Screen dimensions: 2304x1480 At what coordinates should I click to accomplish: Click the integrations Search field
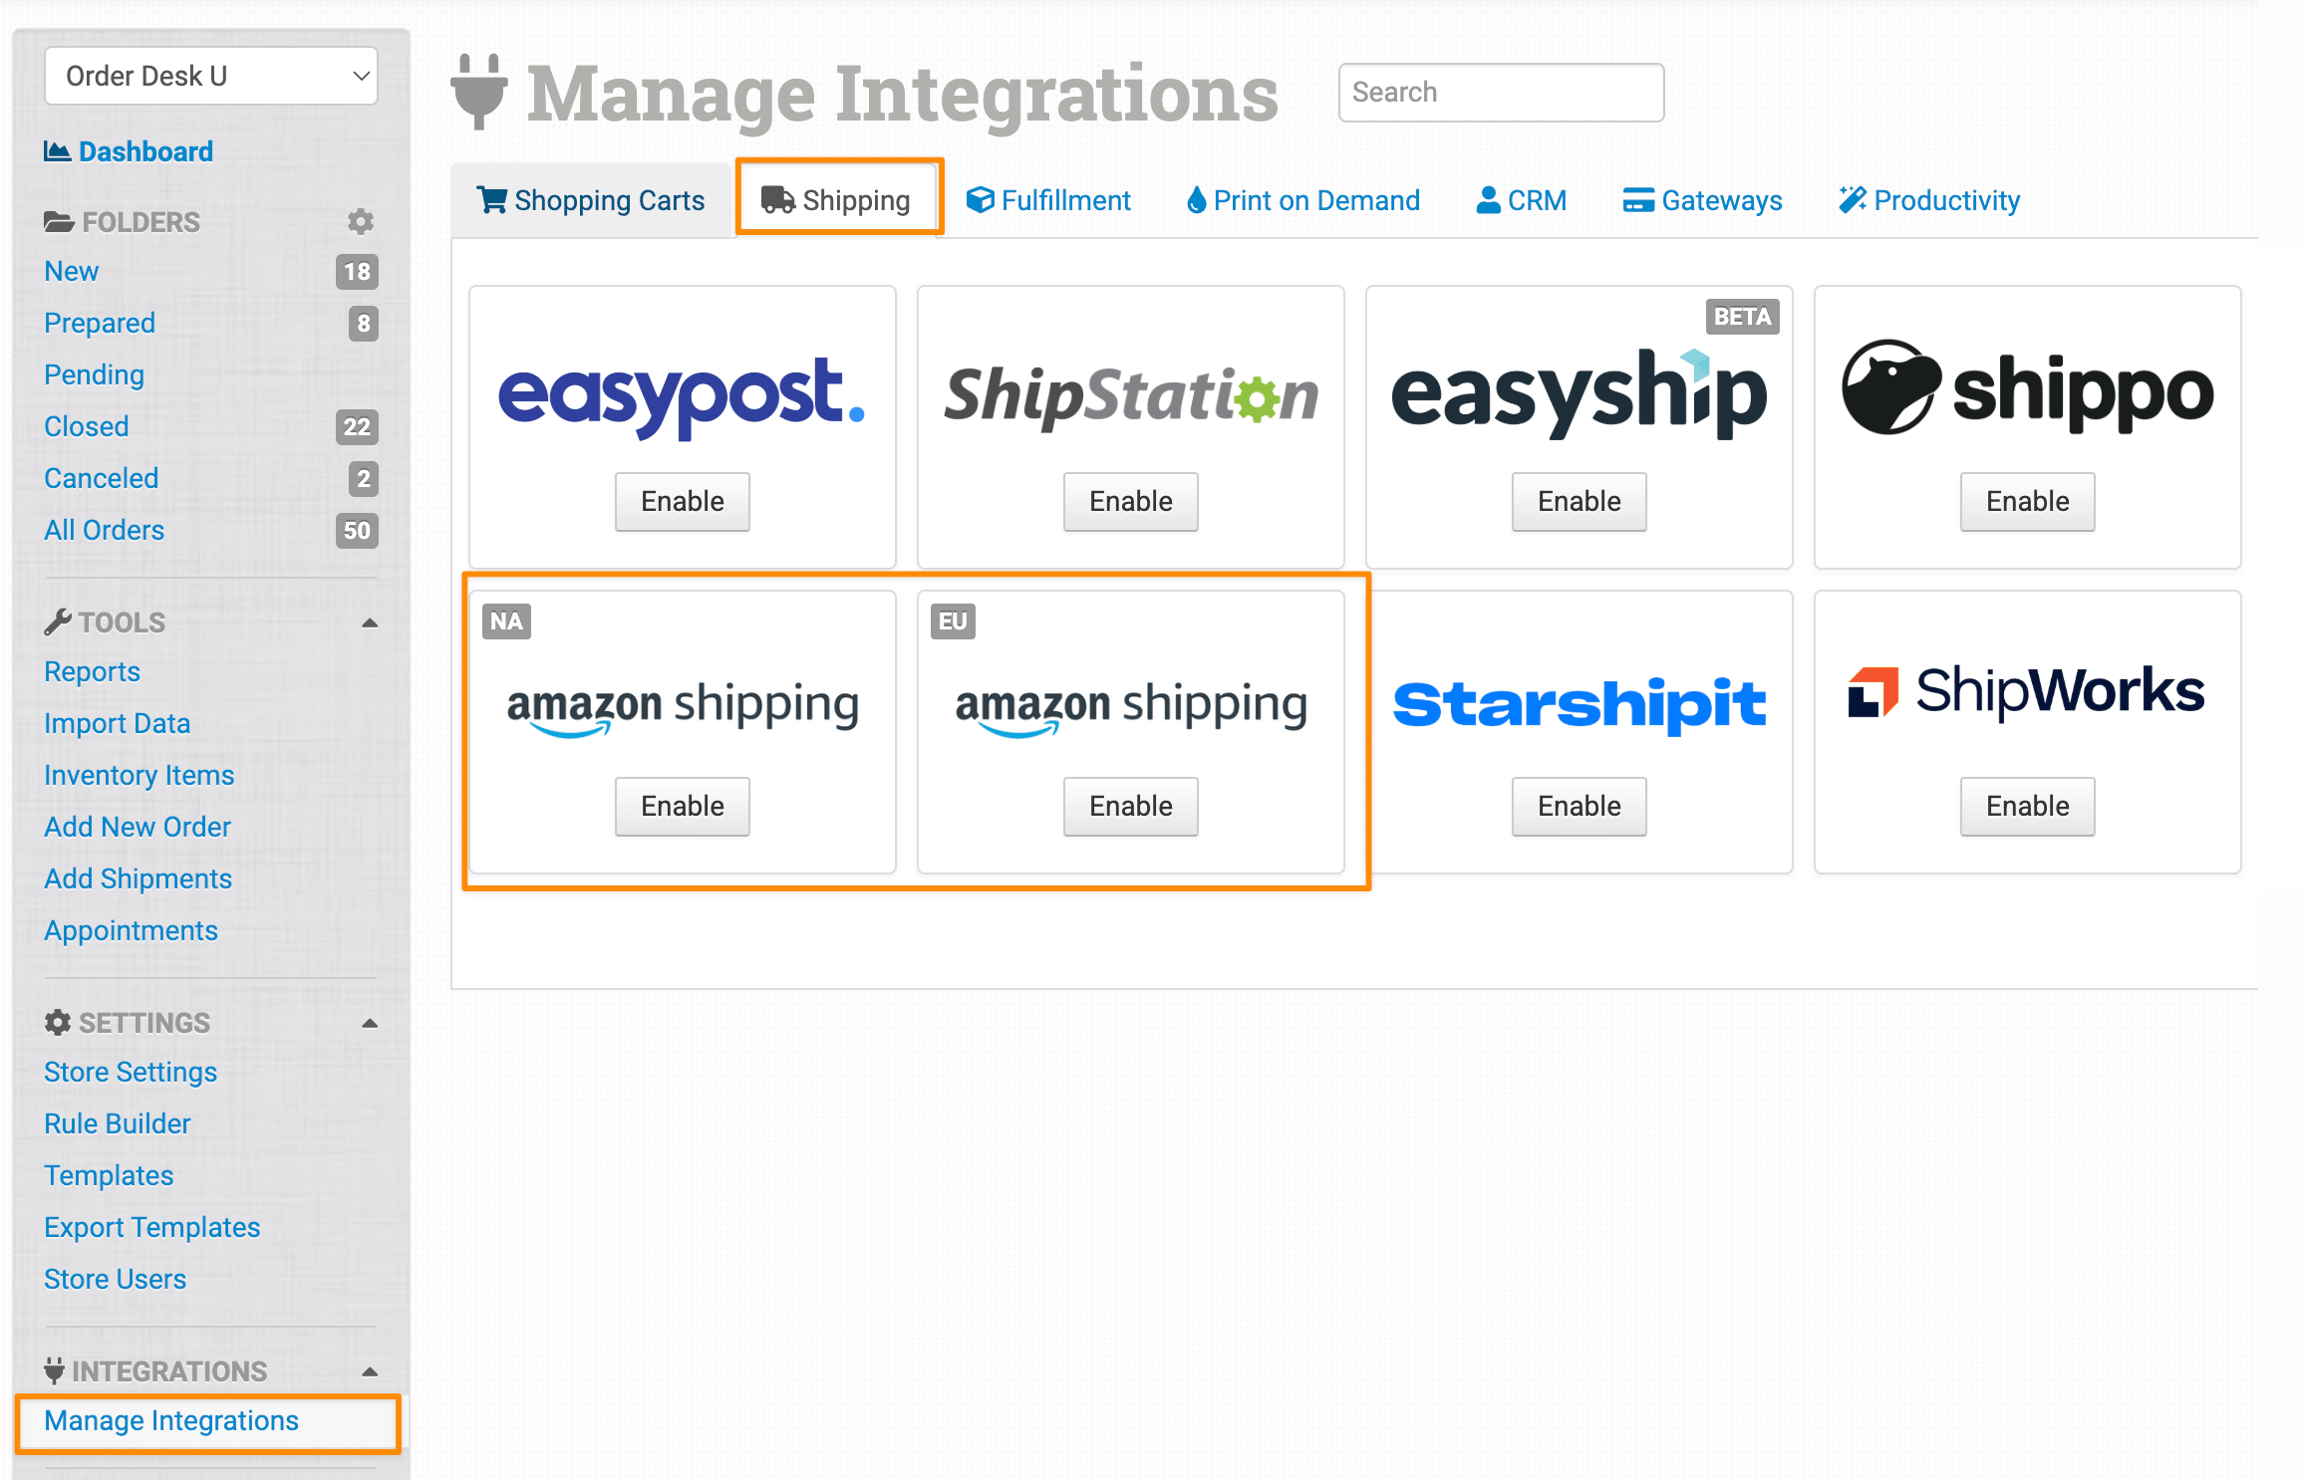coord(1501,92)
